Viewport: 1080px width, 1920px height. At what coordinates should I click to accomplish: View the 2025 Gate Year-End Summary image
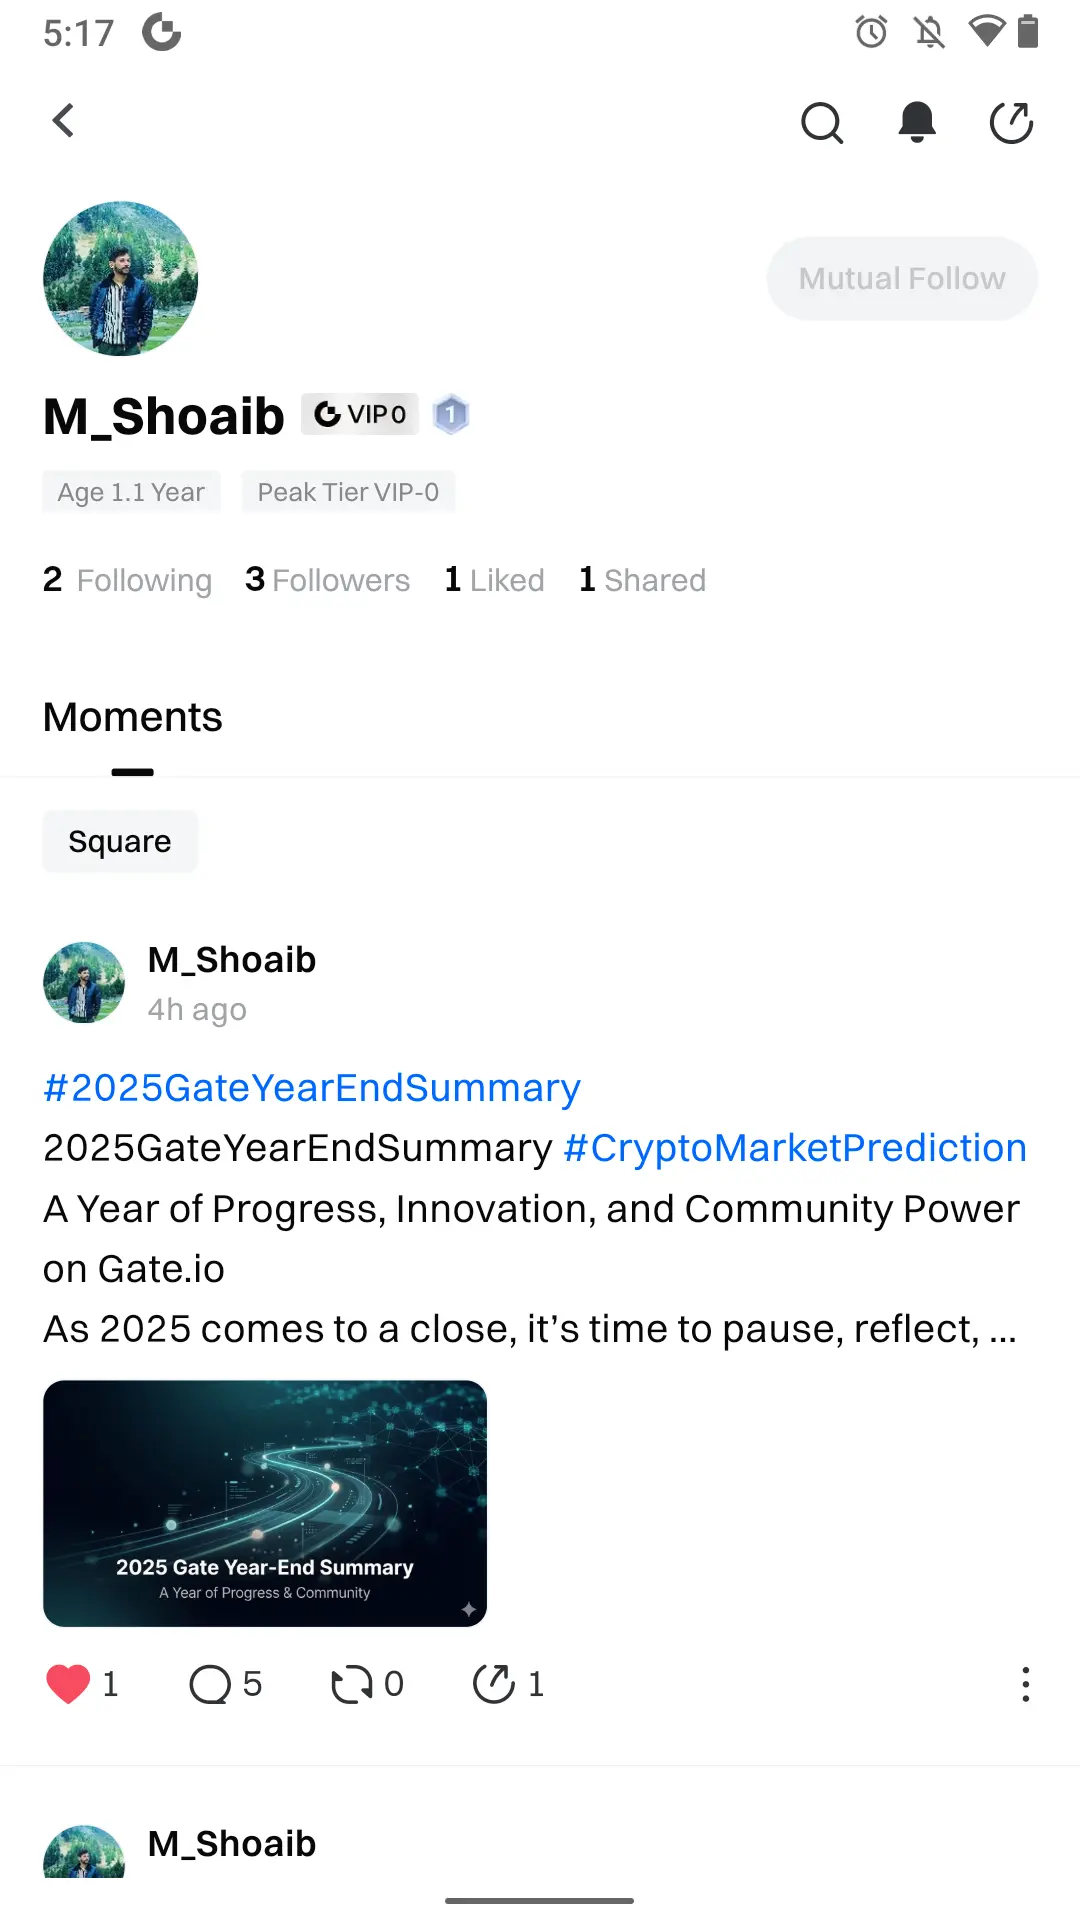[x=265, y=1503]
